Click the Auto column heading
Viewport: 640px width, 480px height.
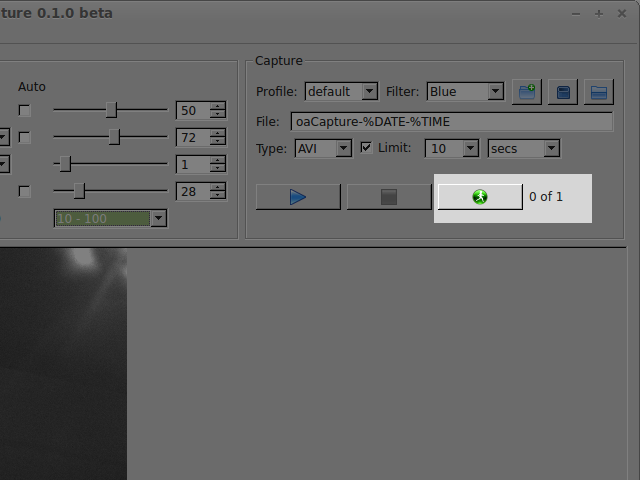pyautogui.click(x=32, y=87)
